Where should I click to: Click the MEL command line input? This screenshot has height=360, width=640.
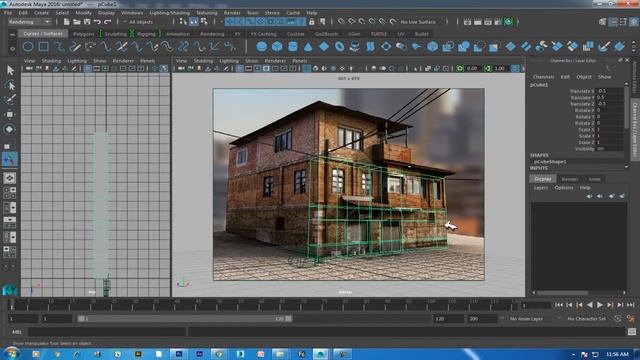click(x=106, y=332)
